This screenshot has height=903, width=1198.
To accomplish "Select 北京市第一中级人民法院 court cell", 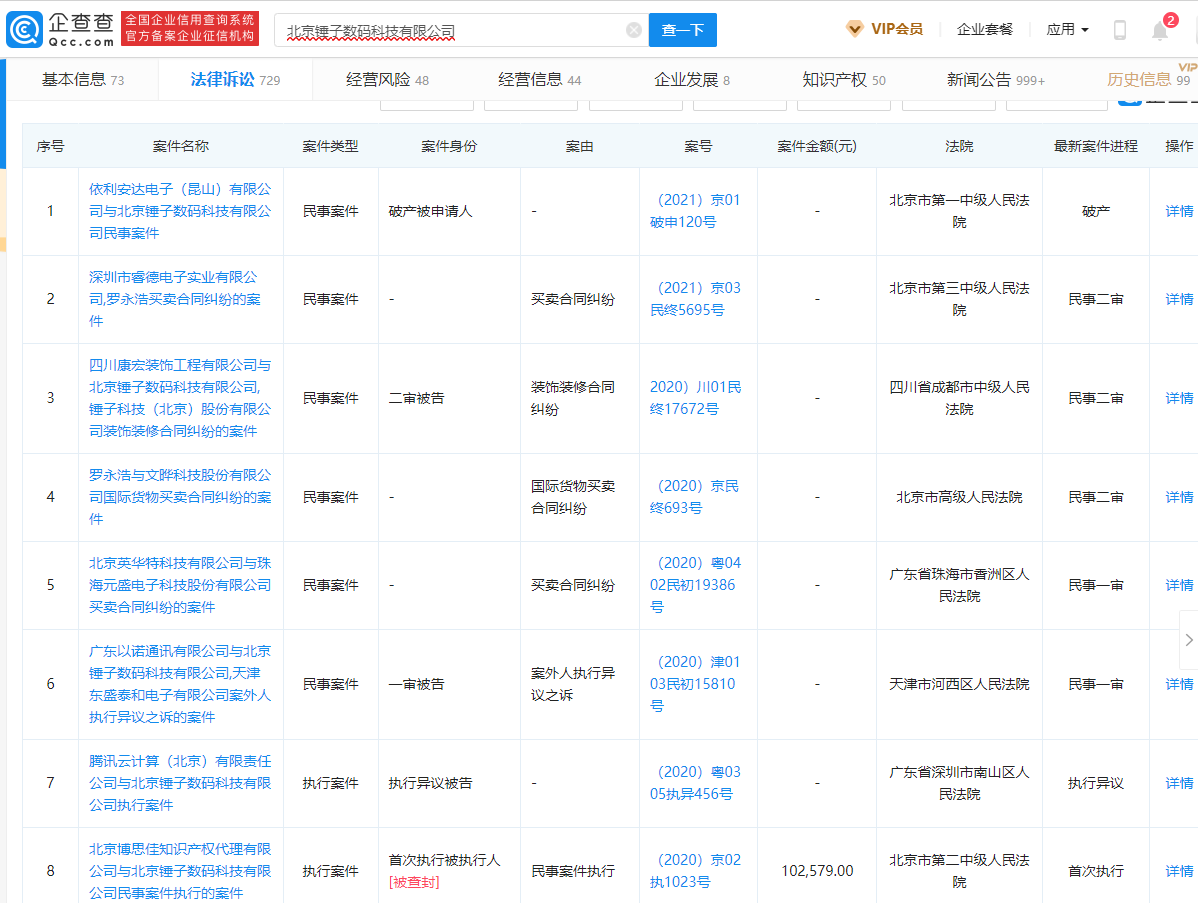I will click(x=959, y=211).
